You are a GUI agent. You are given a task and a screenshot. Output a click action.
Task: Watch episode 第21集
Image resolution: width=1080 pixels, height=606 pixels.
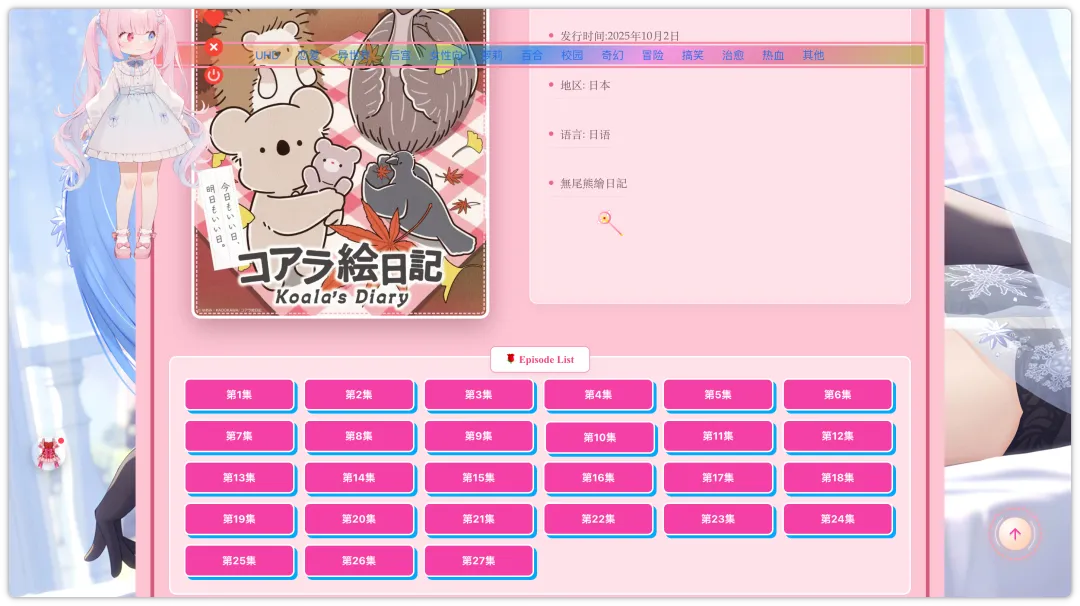point(479,519)
